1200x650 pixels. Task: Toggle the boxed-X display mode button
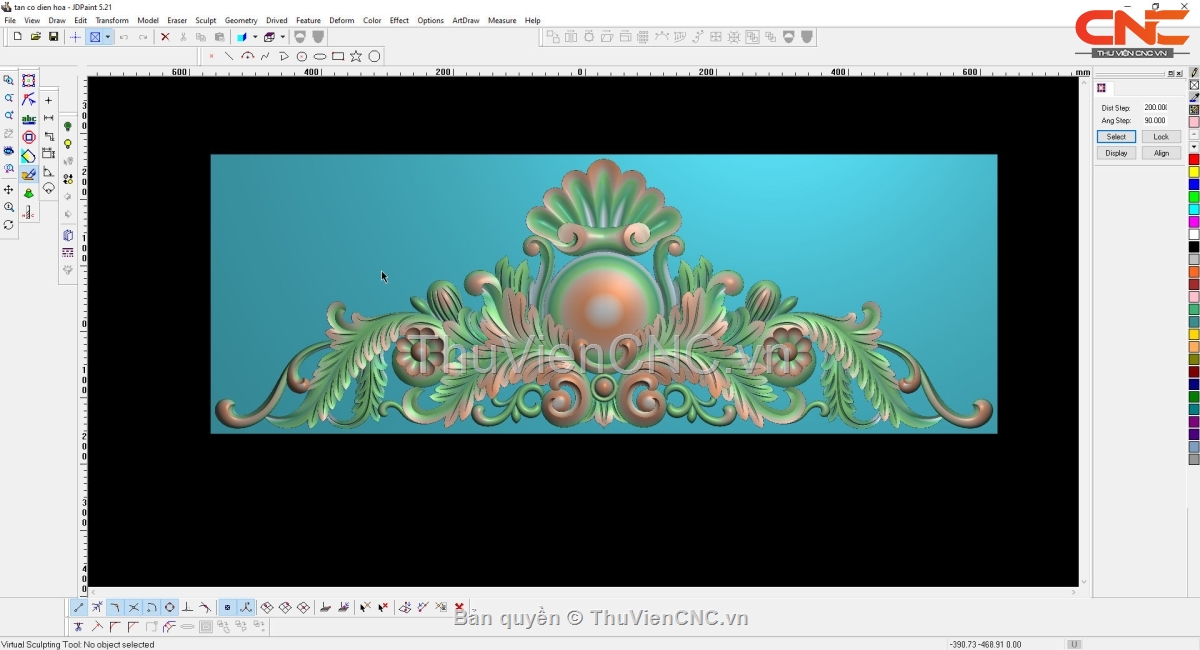tap(95, 37)
